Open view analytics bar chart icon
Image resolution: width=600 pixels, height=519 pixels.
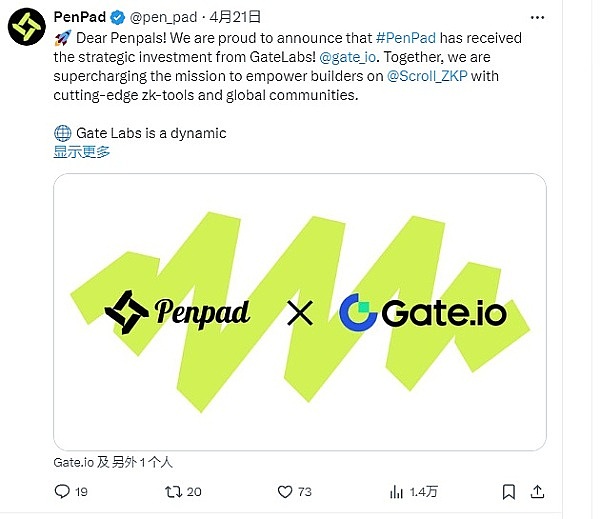coord(399,491)
